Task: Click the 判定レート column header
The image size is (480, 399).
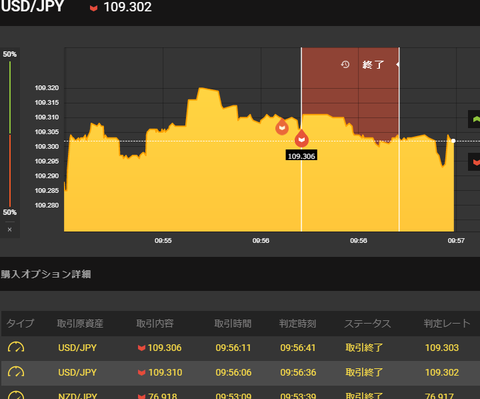Action: click(447, 323)
